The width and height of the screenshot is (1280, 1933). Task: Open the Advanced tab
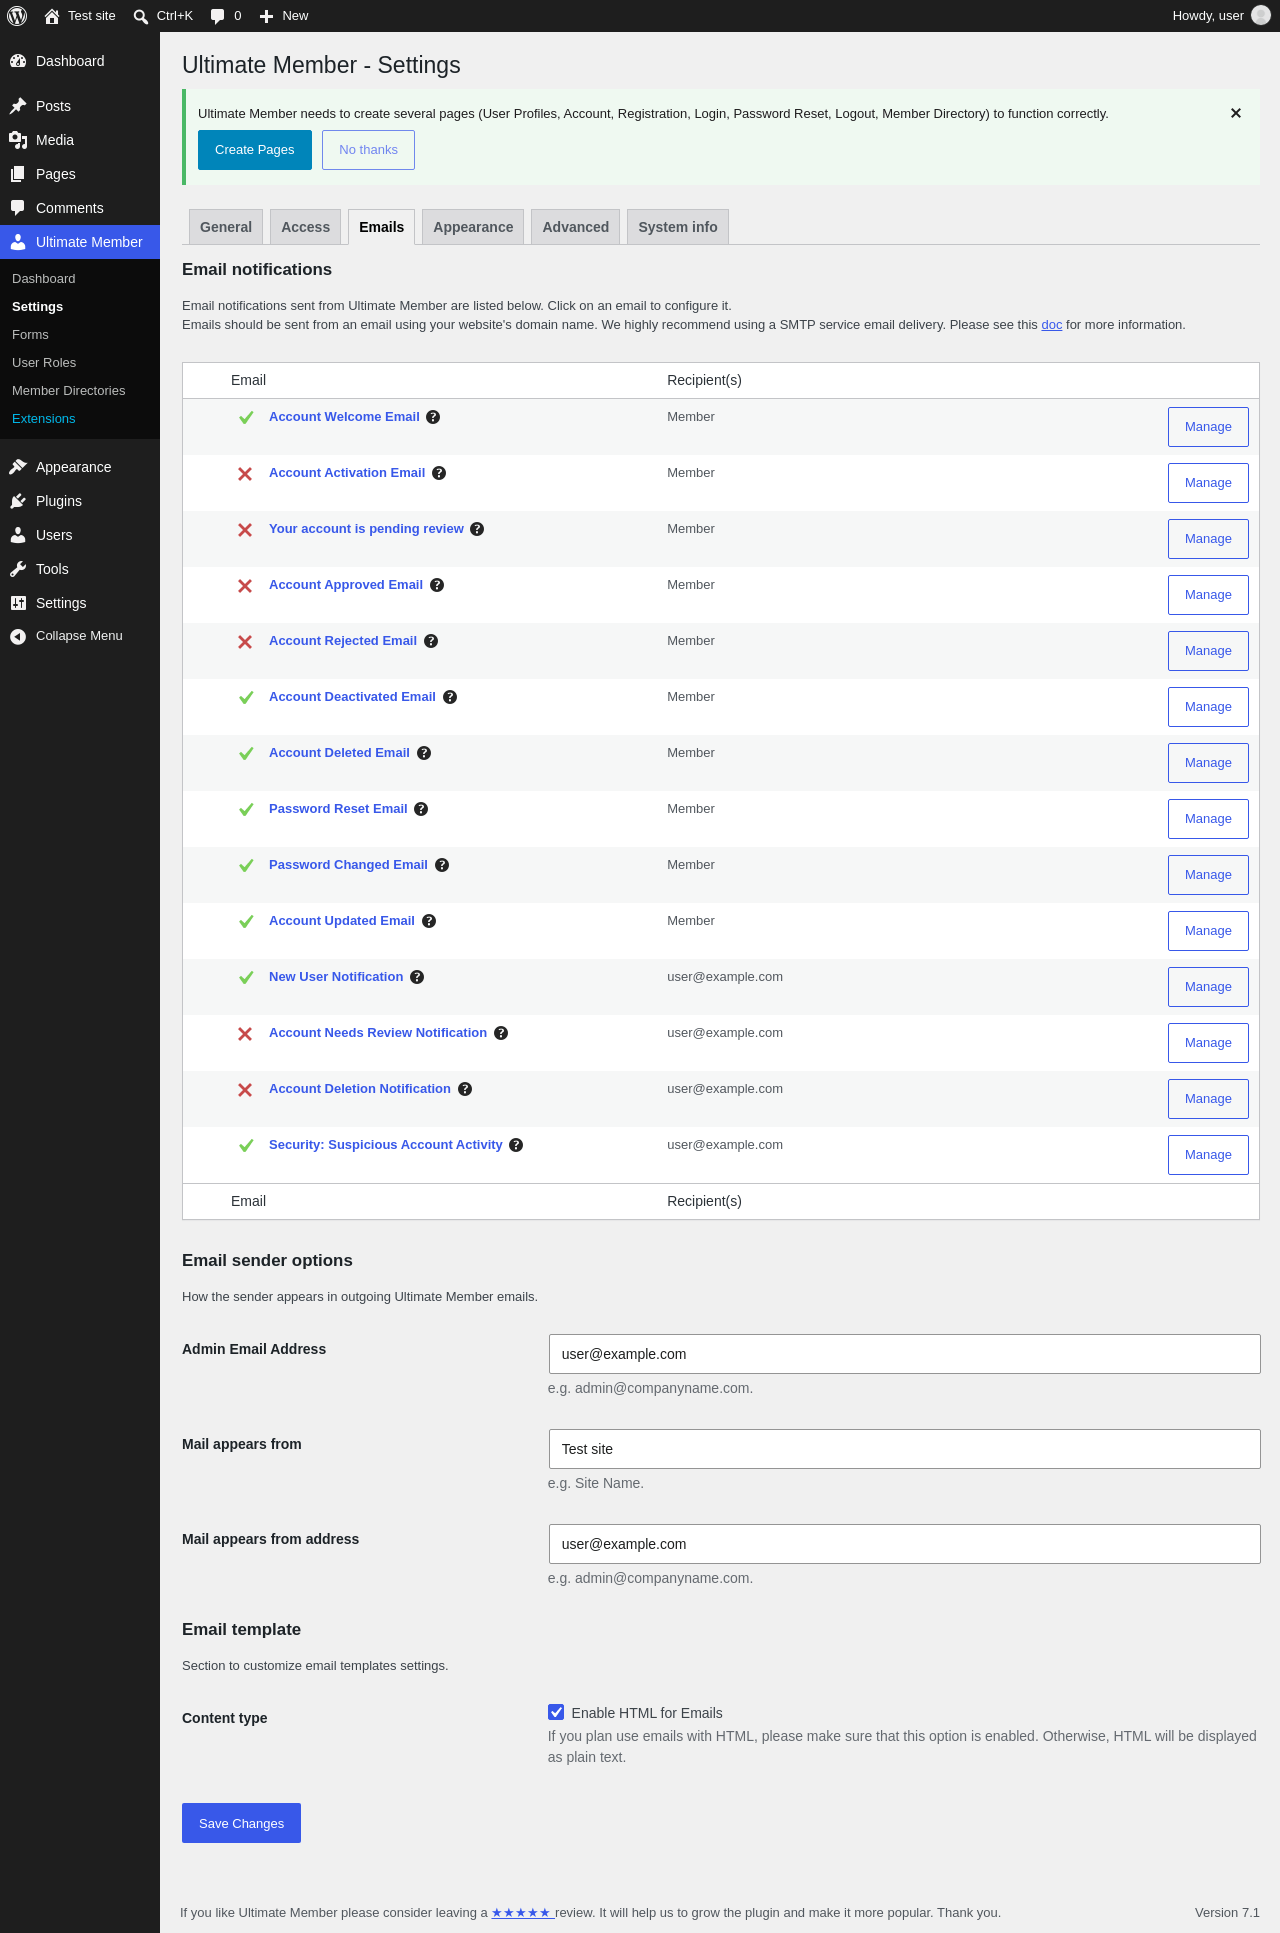(576, 227)
